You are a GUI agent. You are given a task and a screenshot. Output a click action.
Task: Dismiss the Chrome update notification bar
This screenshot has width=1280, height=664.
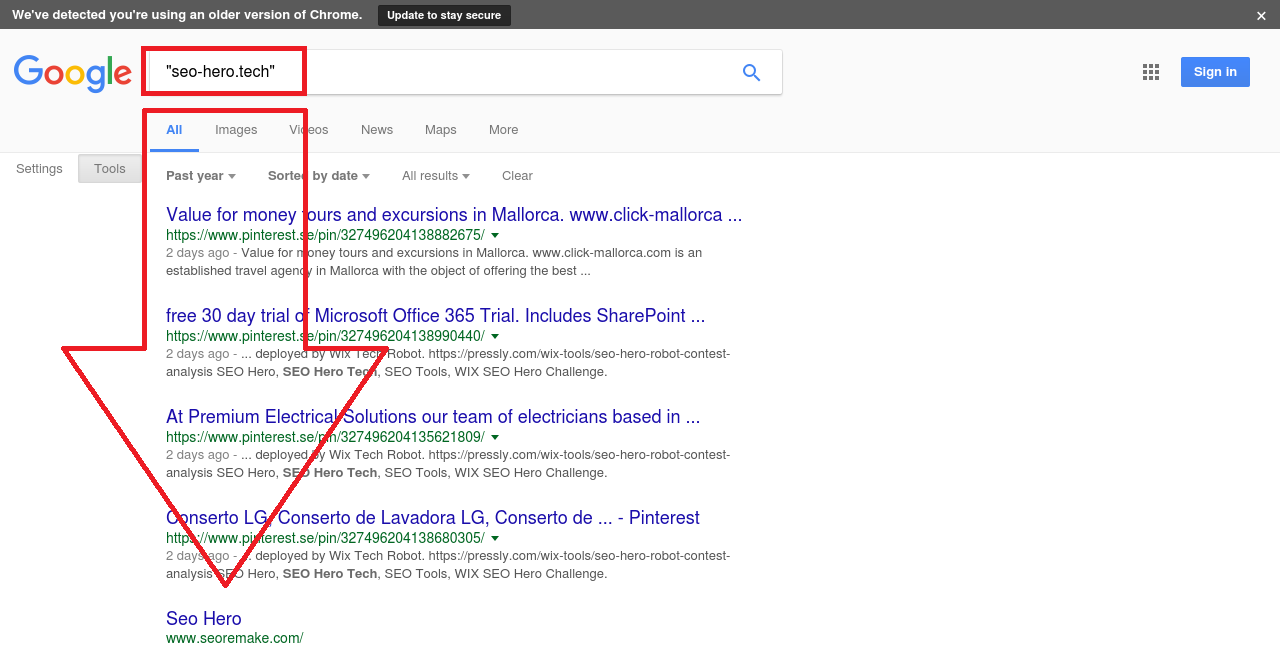tap(1261, 15)
